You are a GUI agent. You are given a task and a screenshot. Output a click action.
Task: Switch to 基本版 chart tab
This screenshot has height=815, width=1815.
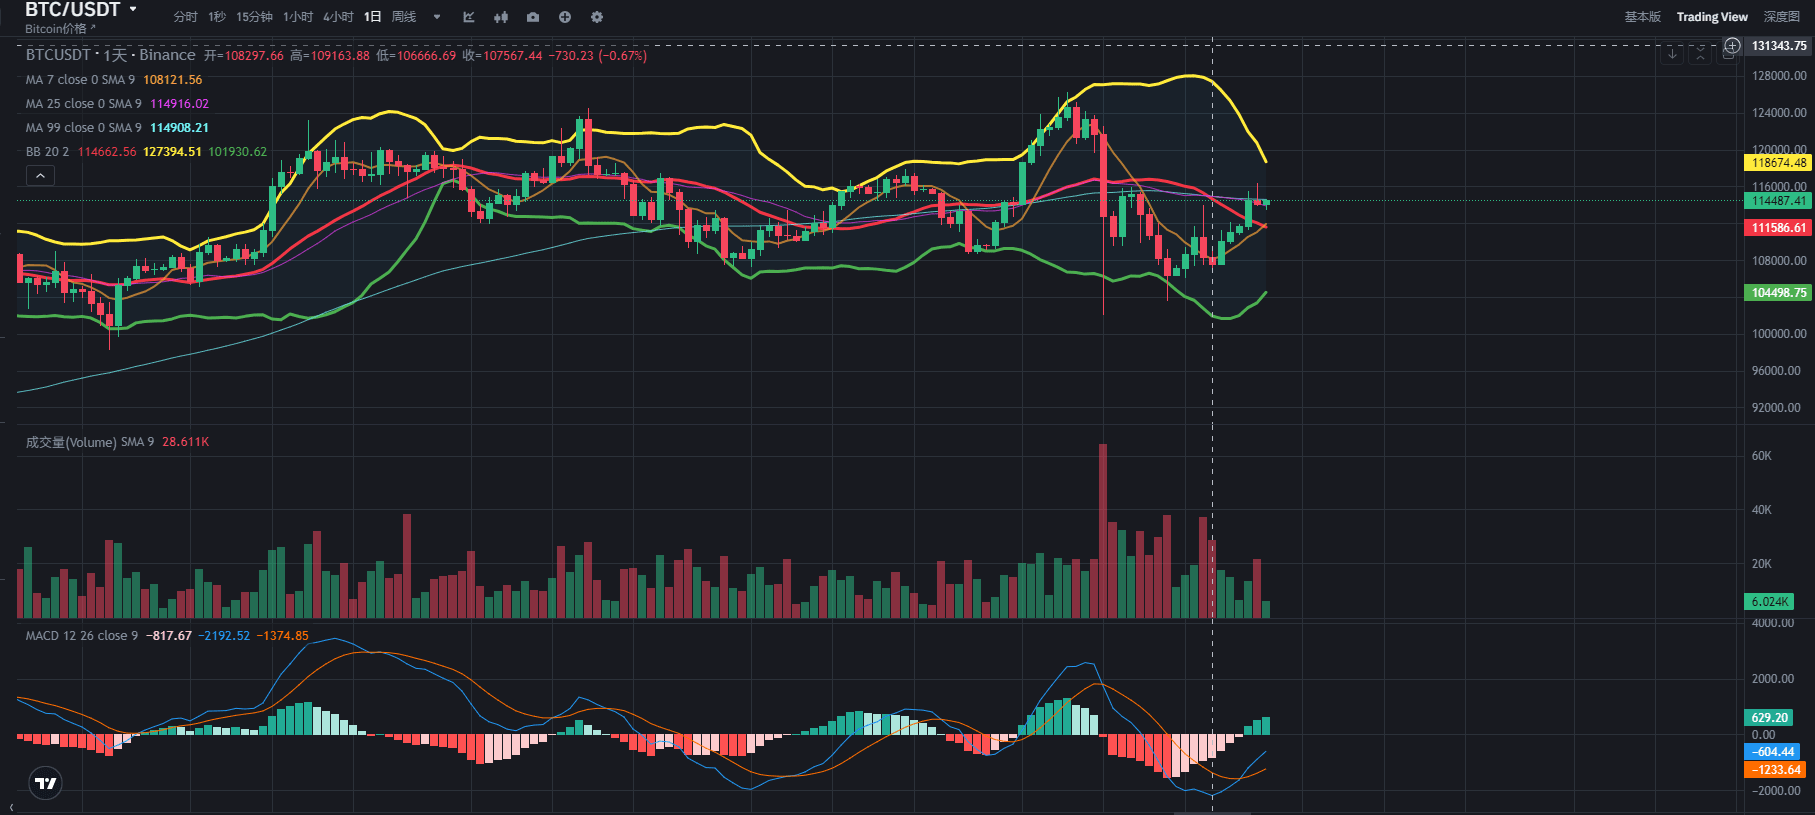pyautogui.click(x=1642, y=17)
